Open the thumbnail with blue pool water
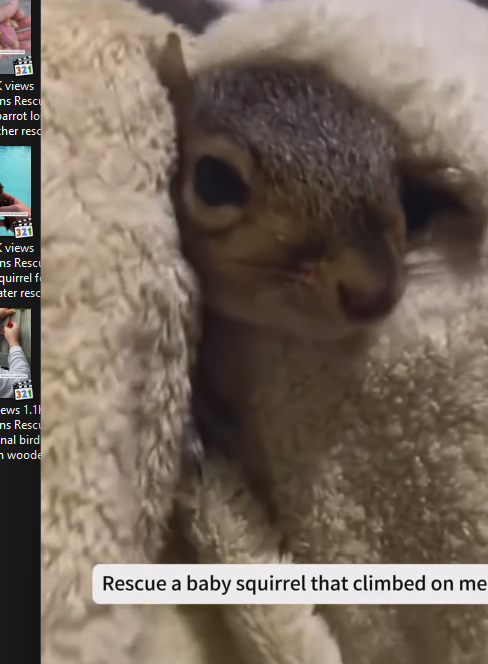Viewport: 488px width, 664px height. coord(15,191)
